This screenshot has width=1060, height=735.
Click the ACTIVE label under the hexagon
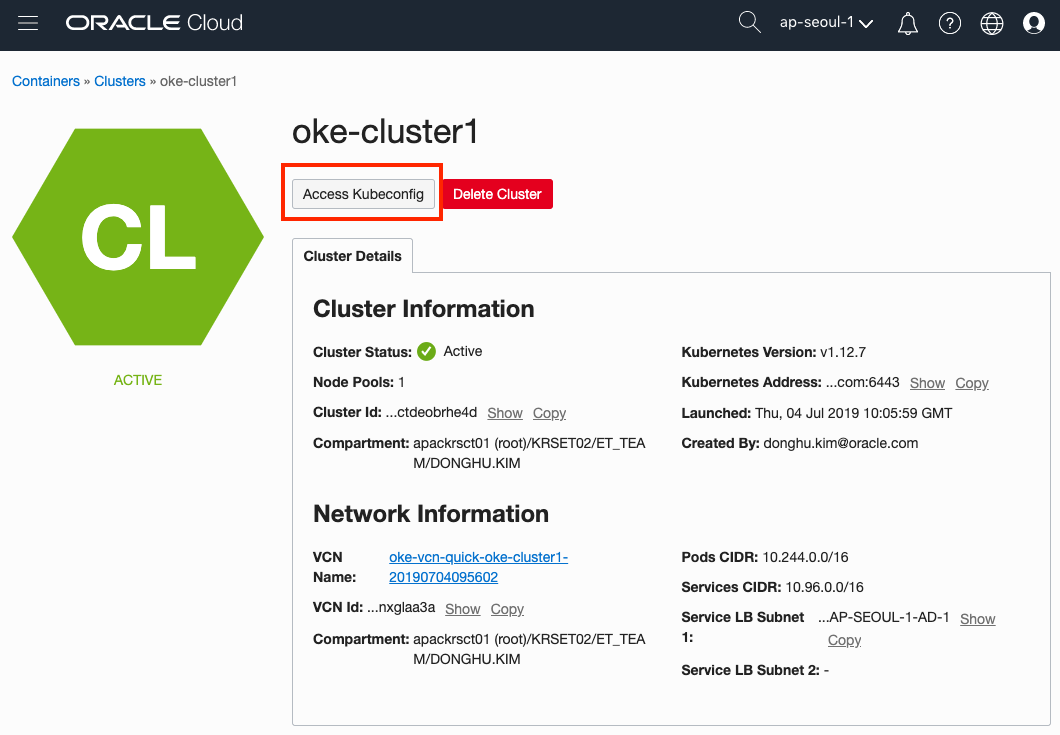coord(138,380)
